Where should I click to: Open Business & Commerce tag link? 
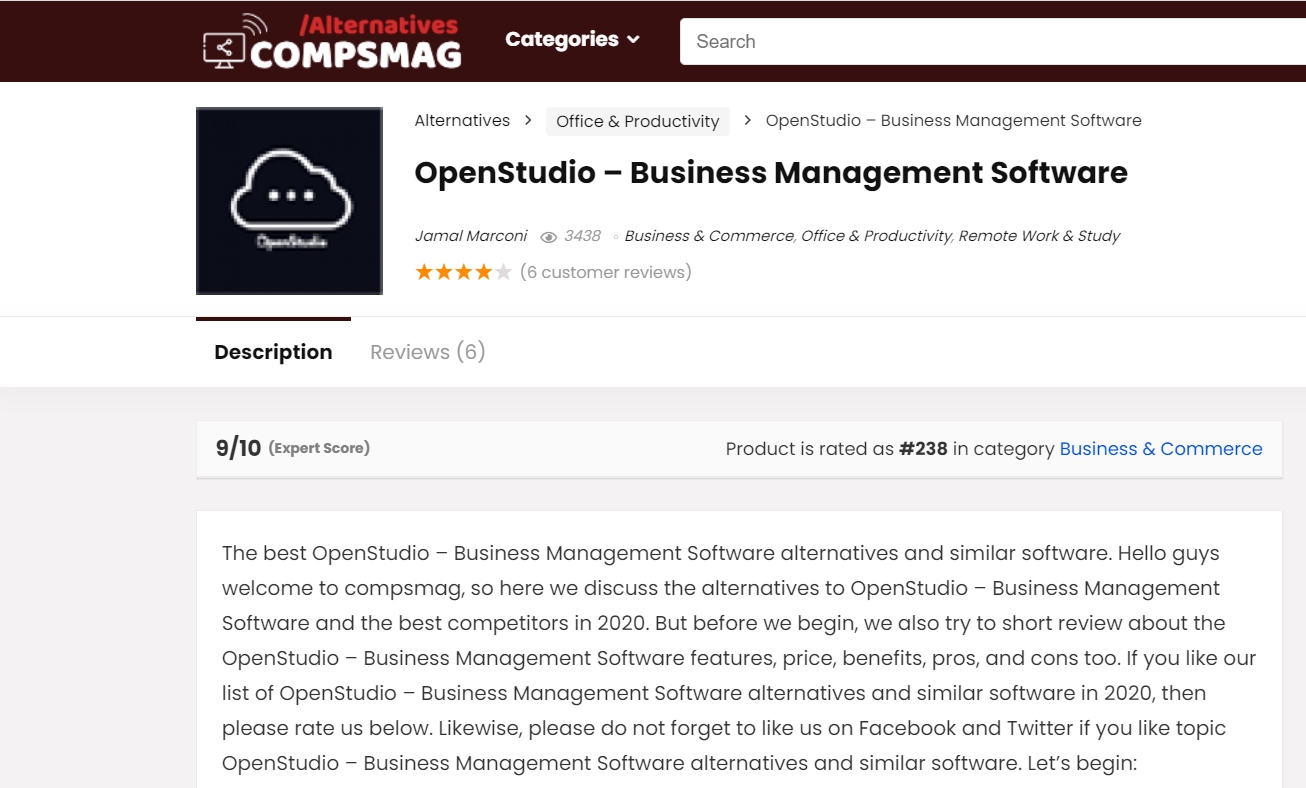[709, 236]
